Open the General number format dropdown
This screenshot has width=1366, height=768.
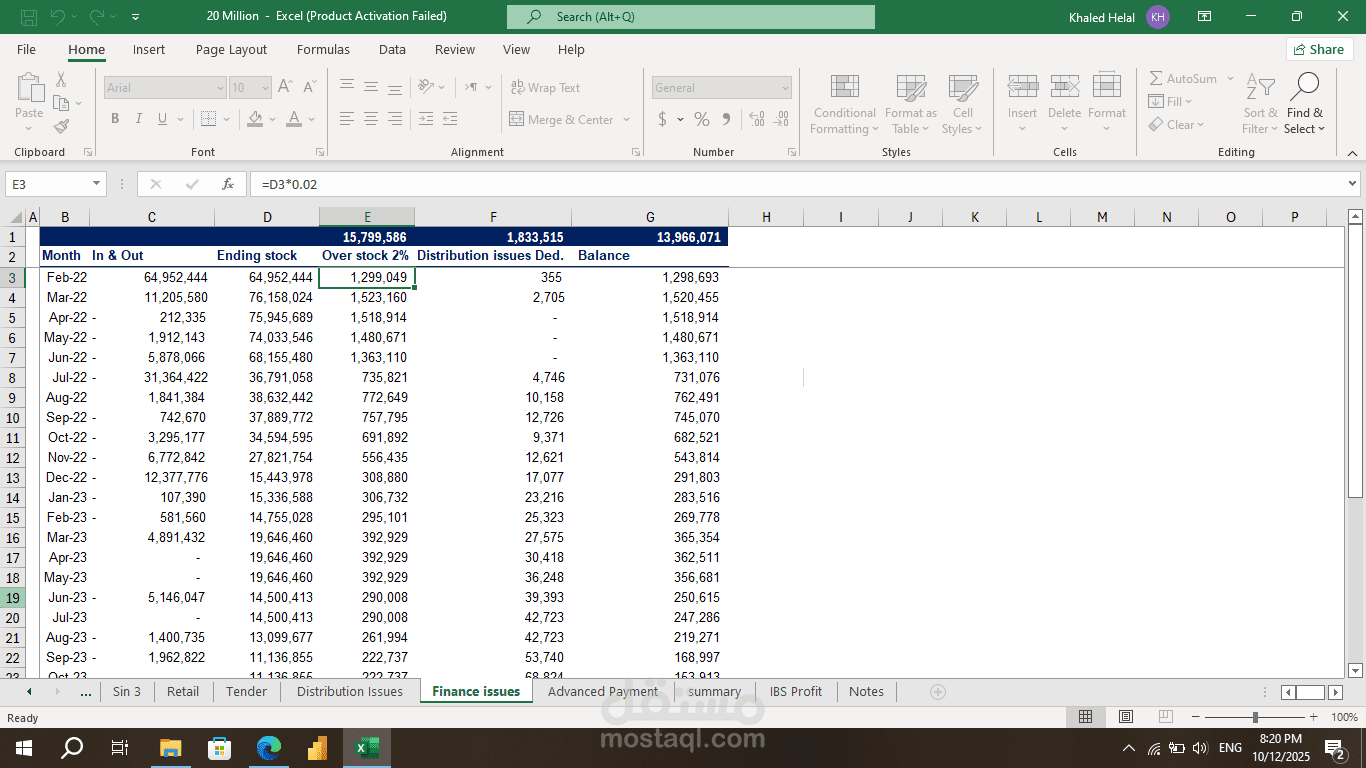click(786, 88)
